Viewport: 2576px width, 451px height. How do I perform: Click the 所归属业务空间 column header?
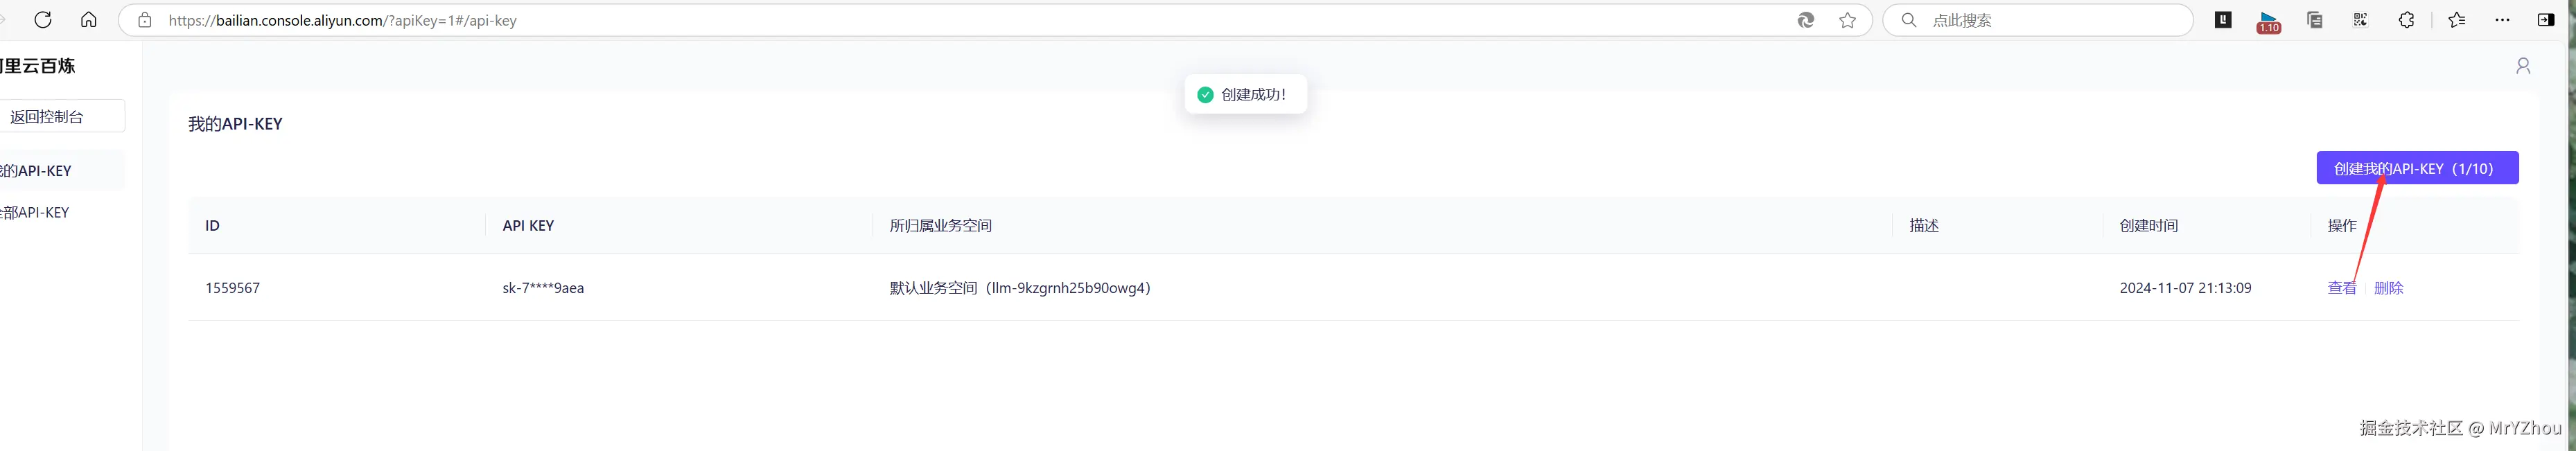pos(940,226)
